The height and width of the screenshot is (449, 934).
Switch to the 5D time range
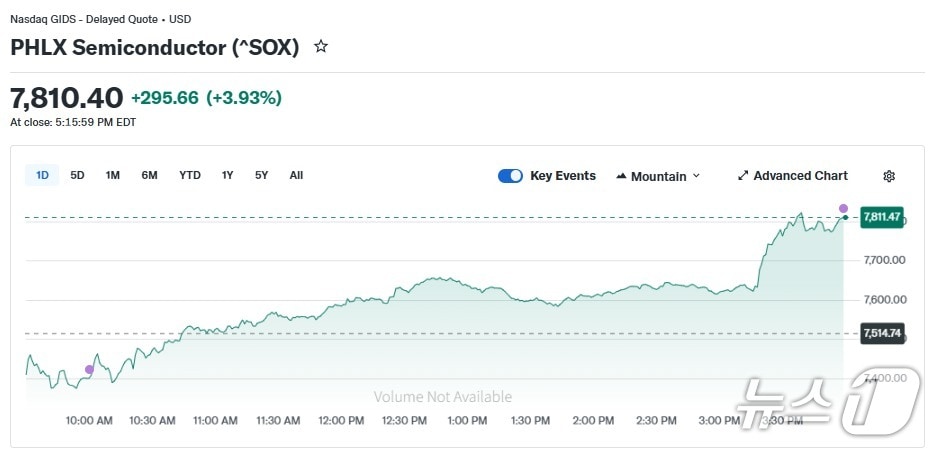coord(77,176)
